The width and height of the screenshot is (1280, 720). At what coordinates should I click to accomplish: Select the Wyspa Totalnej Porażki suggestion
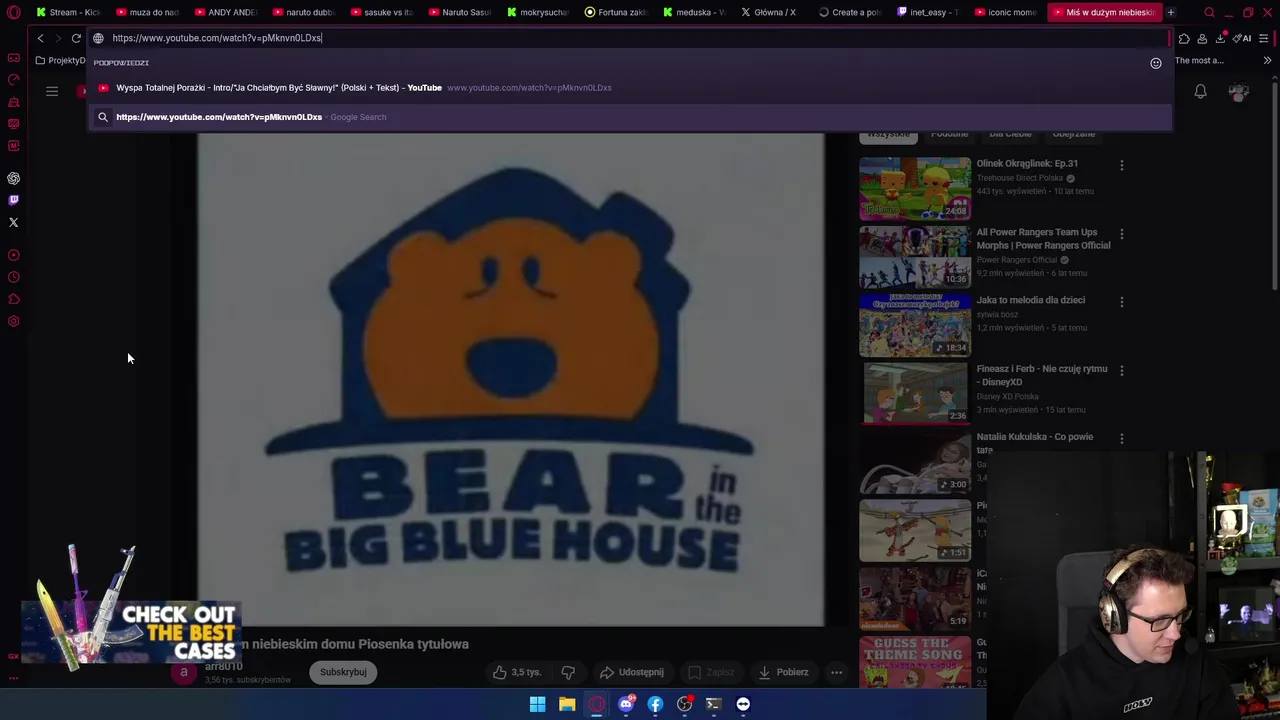coord(630,88)
